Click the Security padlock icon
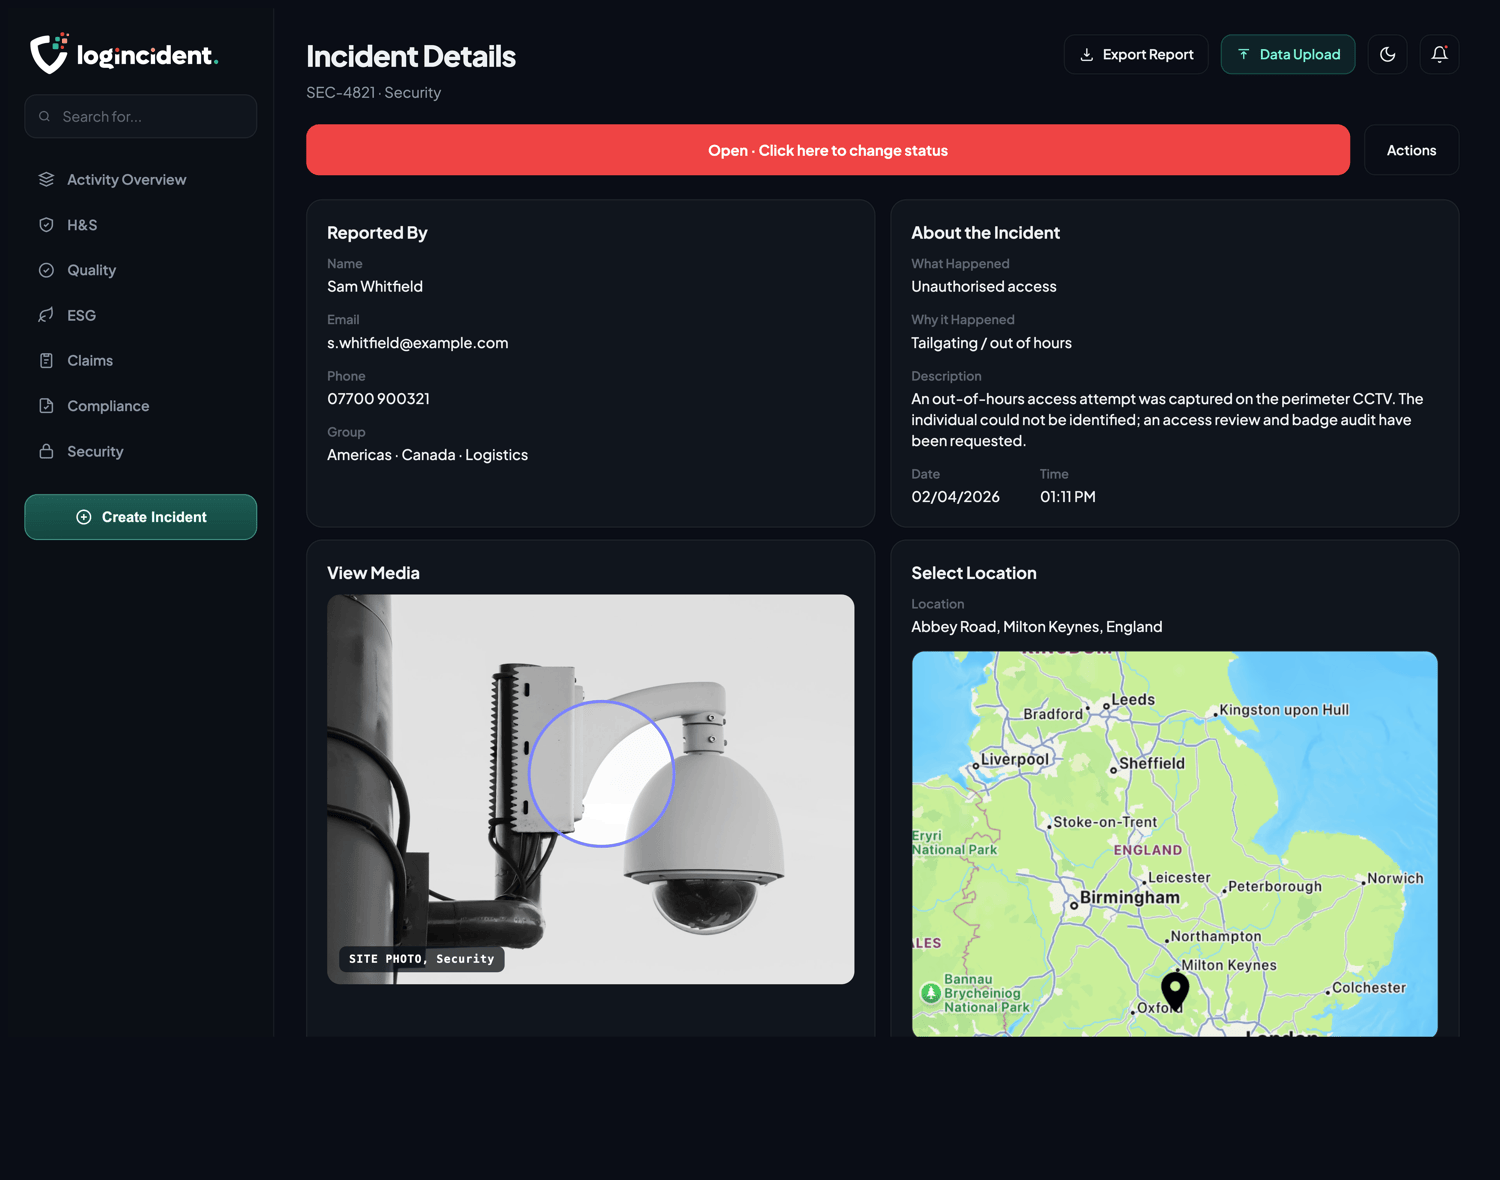Image resolution: width=1500 pixels, height=1180 pixels. pos(46,451)
